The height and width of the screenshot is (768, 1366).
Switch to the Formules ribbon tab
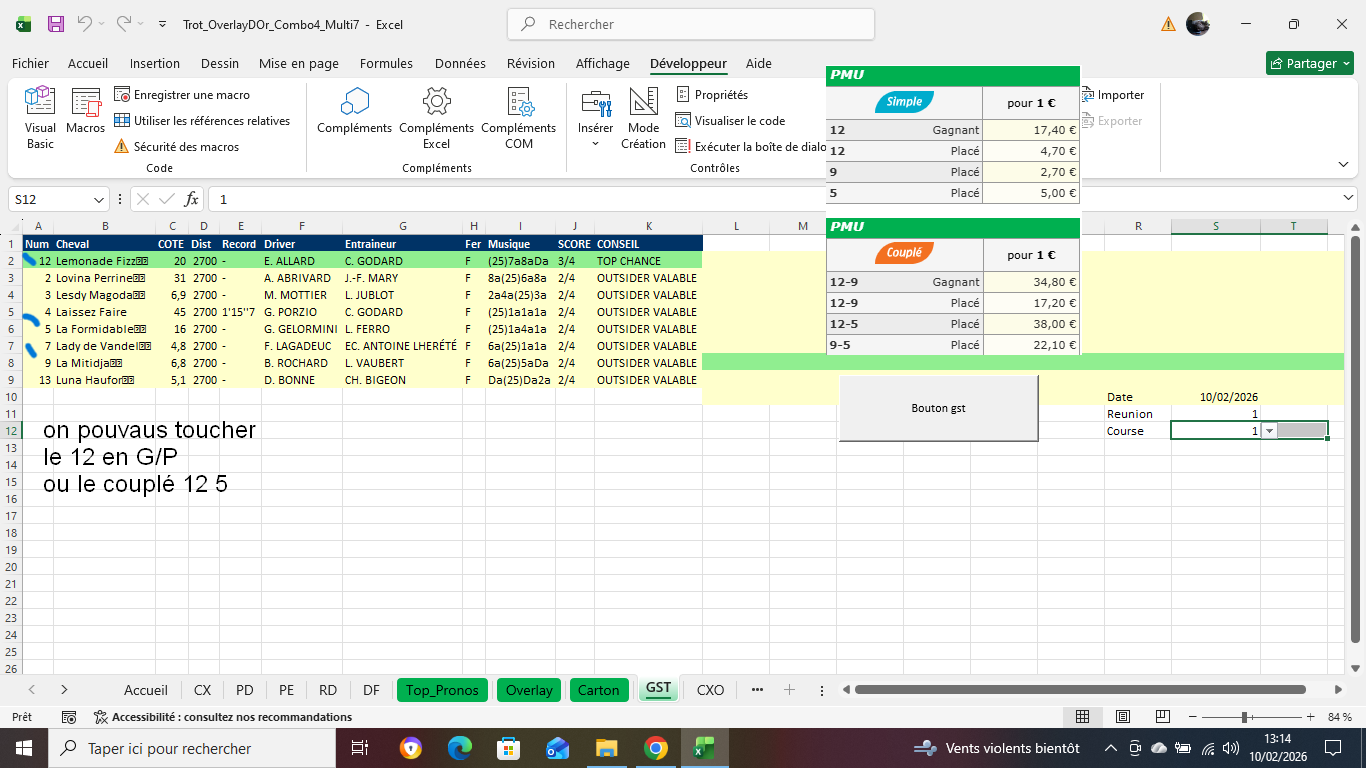click(x=386, y=63)
